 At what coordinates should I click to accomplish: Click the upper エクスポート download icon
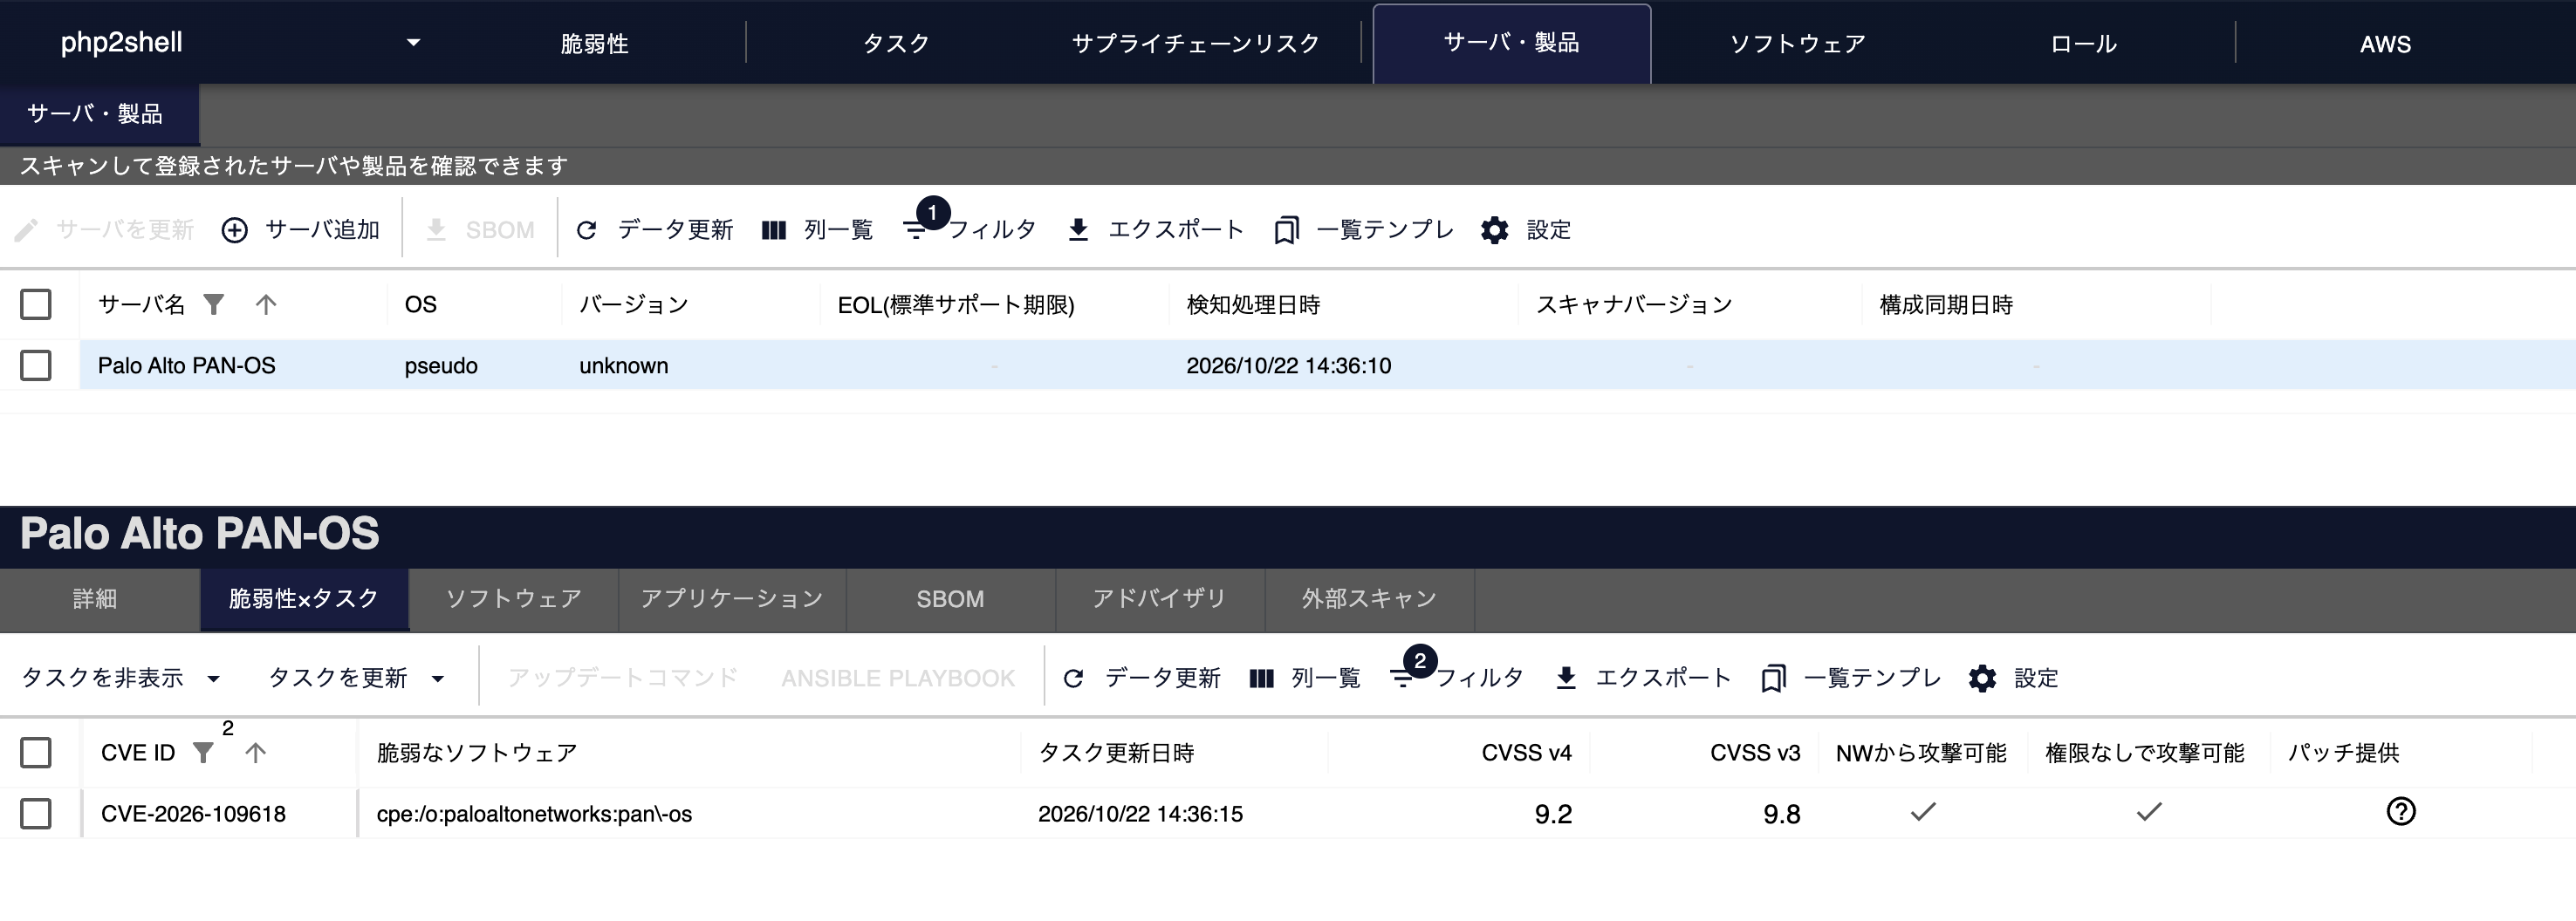1078,230
